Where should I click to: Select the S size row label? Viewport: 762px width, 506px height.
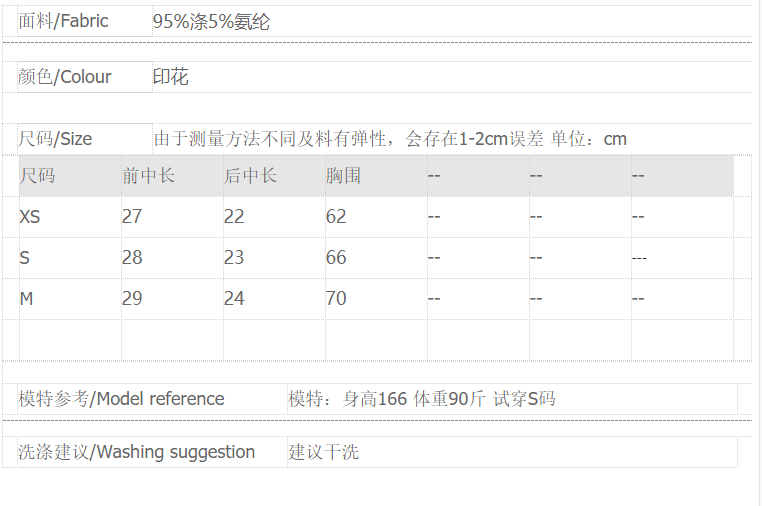click(25, 258)
